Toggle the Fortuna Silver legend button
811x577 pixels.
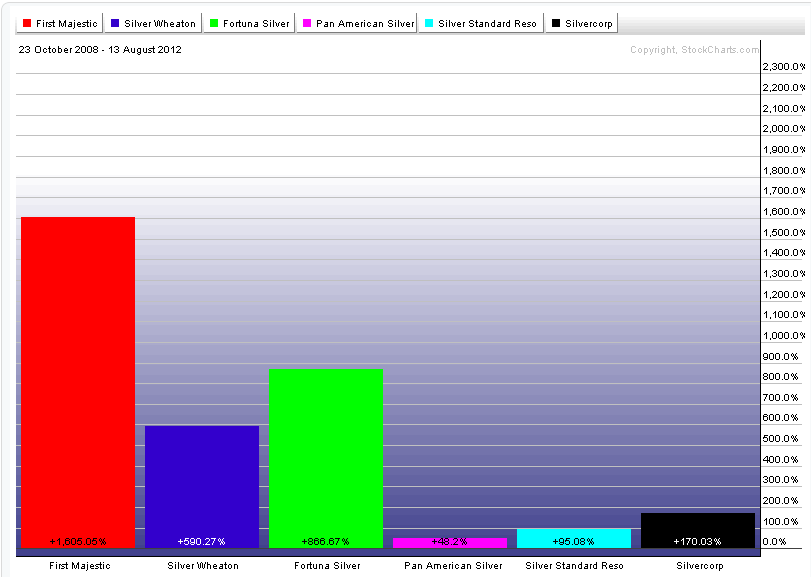point(249,23)
